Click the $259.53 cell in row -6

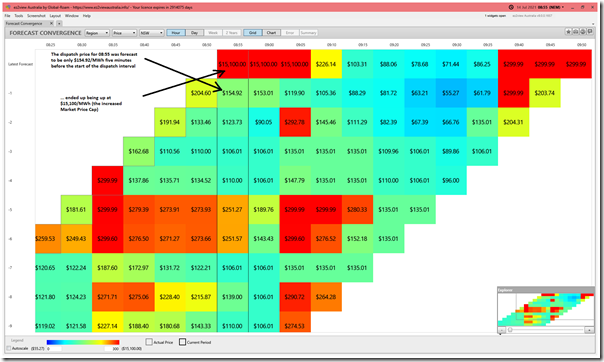[48, 239]
